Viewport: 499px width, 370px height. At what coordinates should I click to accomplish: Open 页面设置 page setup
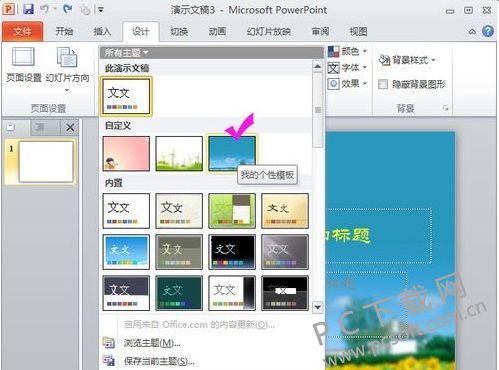(x=24, y=64)
